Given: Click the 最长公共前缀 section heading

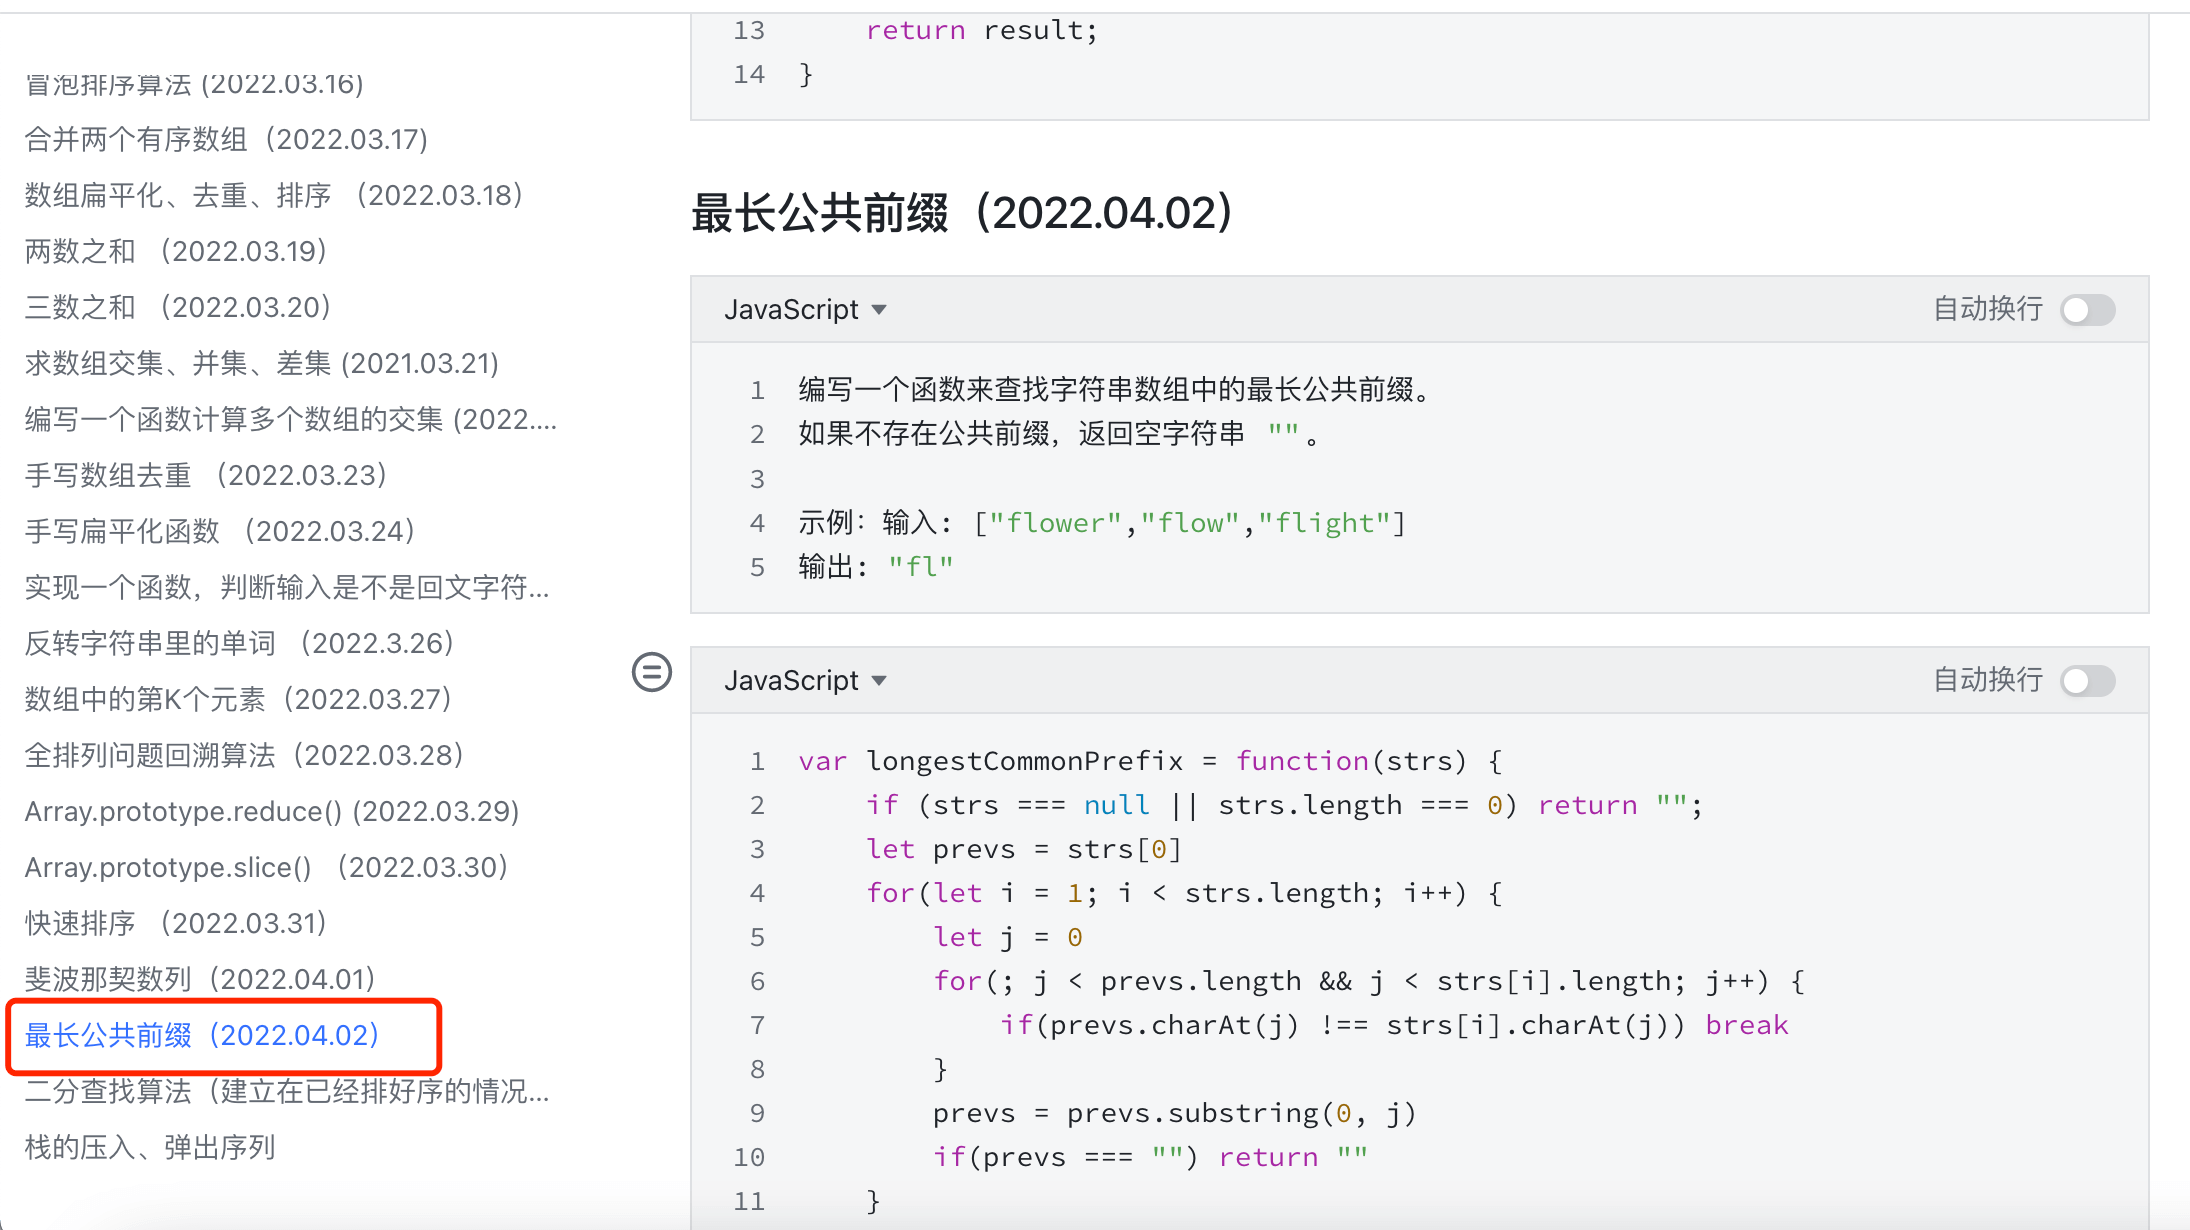Looking at the screenshot, I should pos(961,213).
